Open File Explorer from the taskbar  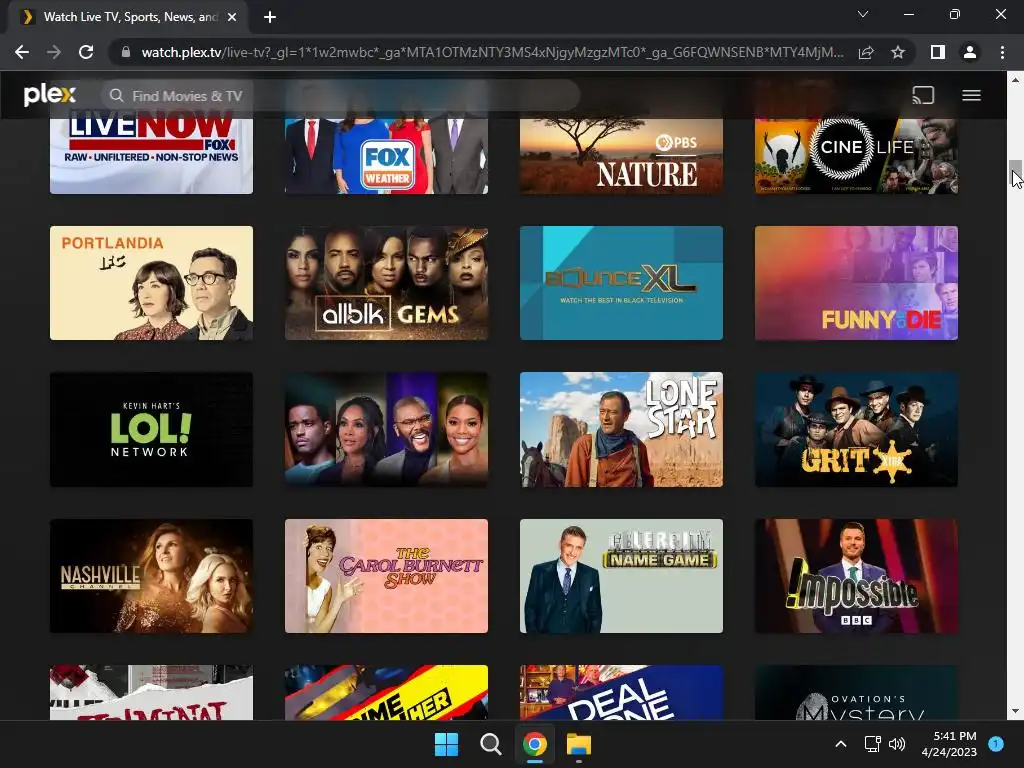[x=579, y=744]
